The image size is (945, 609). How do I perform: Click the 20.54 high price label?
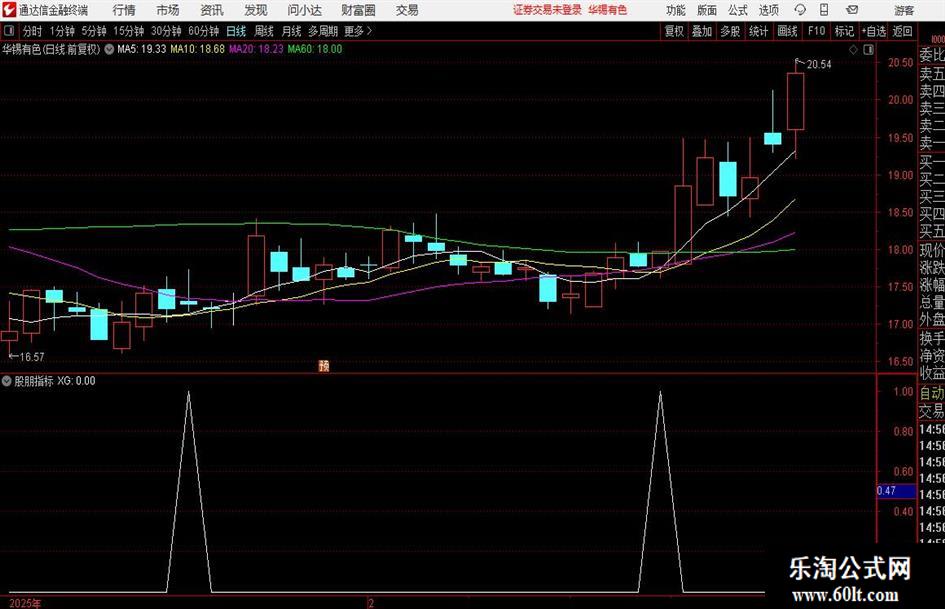pos(818,65)
